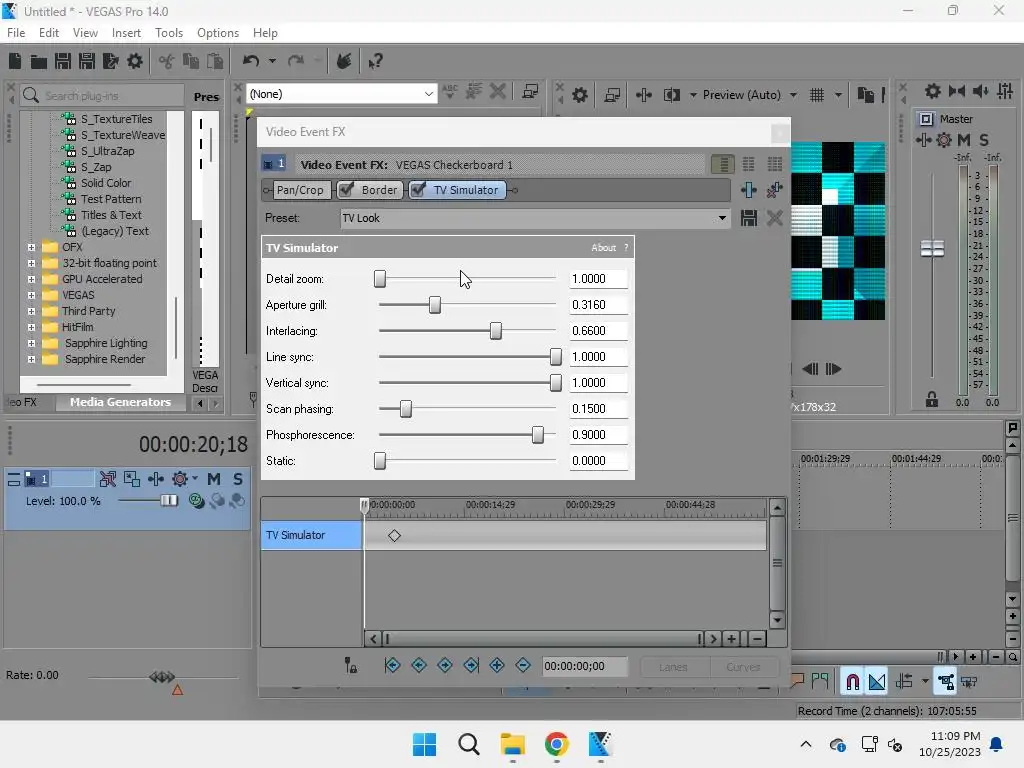Open the Tools menu
Image resolution: width=1024 pixels, height=768 pixels.
click(169, 33)
